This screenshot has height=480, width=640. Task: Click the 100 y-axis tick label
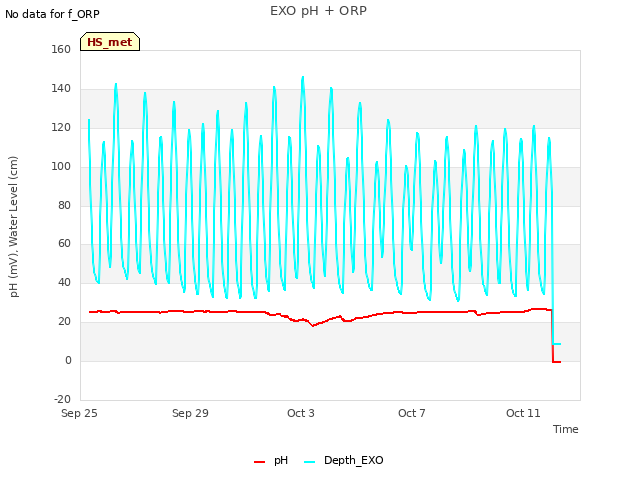point(61,166)
